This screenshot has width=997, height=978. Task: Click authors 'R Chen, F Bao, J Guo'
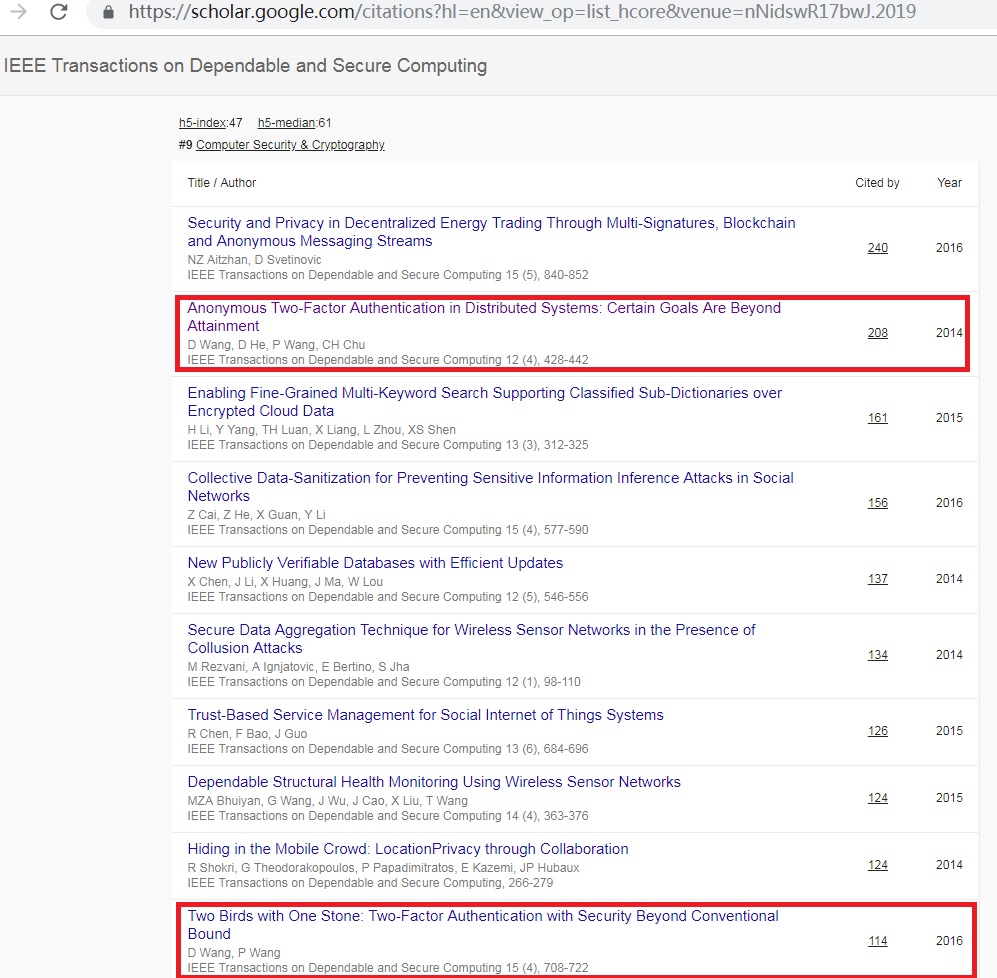[x=247, y=734]
